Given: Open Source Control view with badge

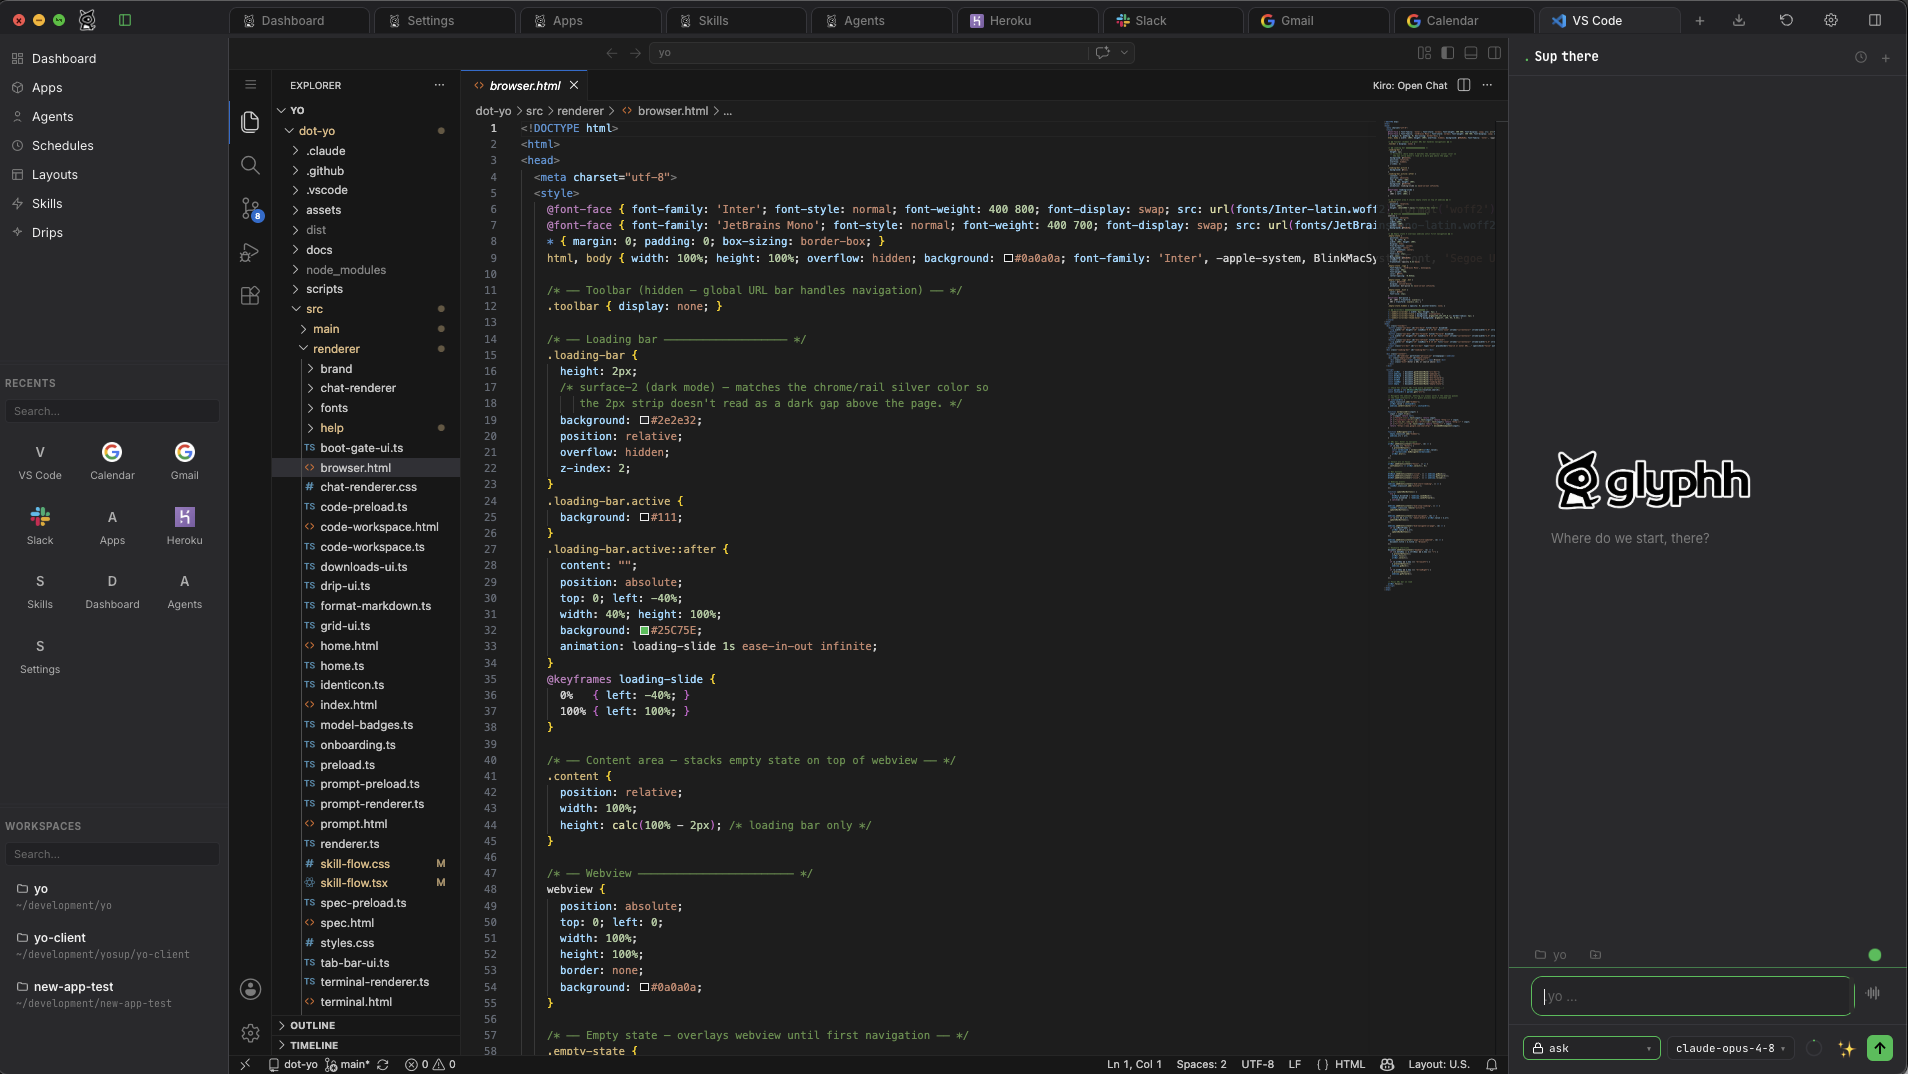Looking at the screenshot, I should 250,208.
